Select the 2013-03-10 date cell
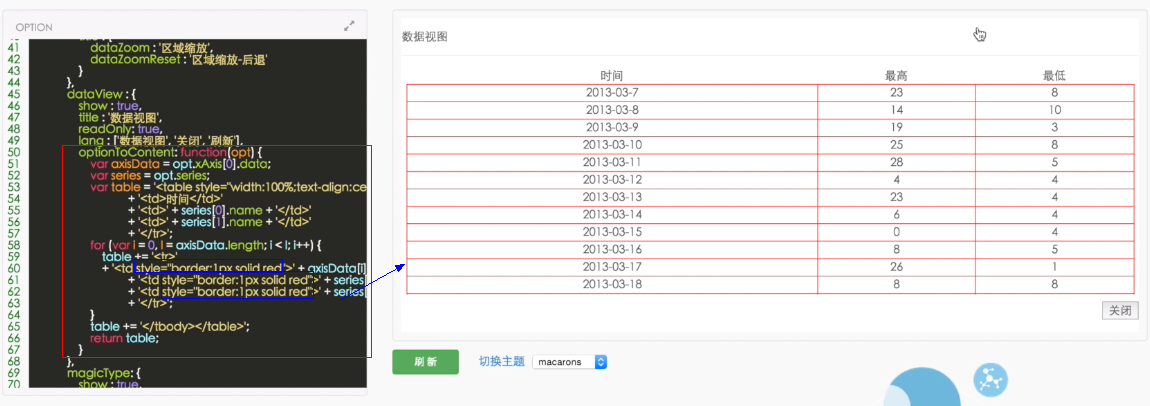Image resolution: width=1150 pixels, height=406 pixels. coord(612,145)
